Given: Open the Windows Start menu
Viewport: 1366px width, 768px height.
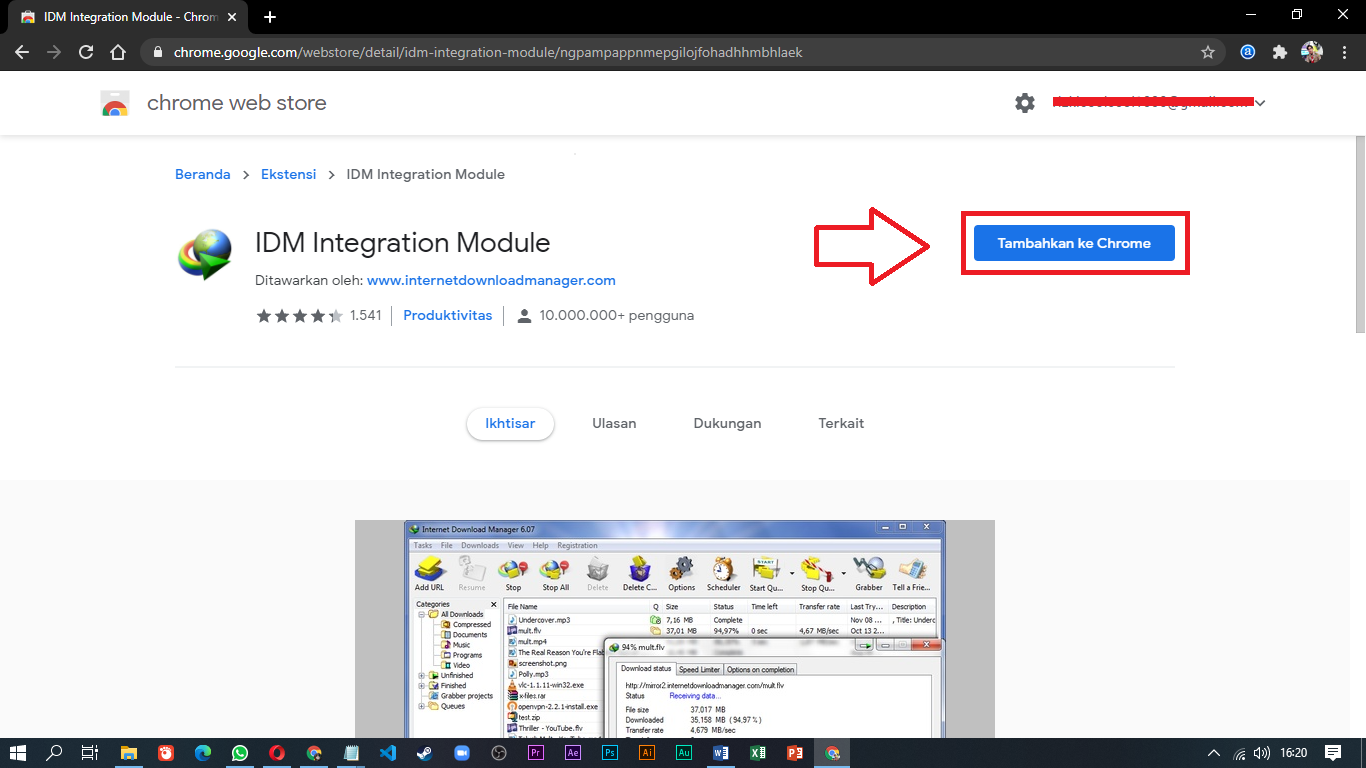Looking at the screenshot, I should point(18,753).
